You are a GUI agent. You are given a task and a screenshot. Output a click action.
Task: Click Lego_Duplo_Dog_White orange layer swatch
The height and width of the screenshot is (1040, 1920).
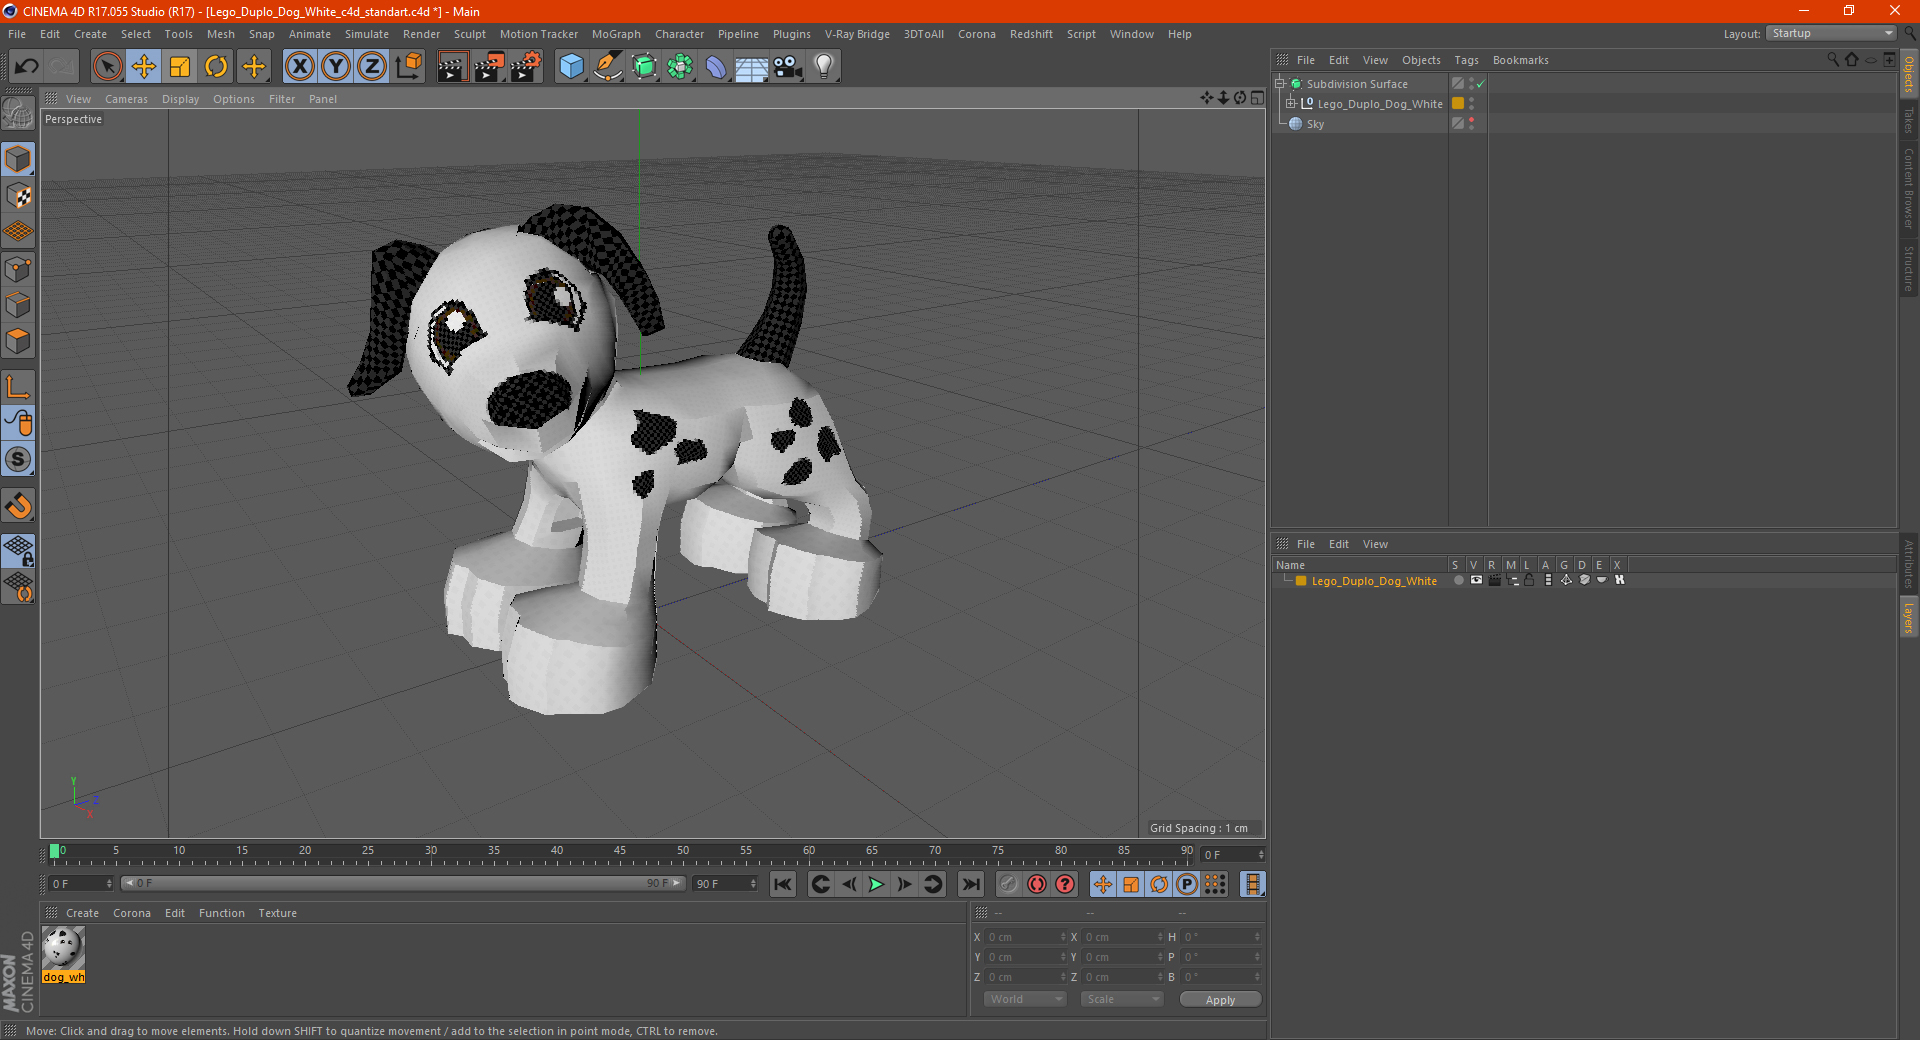pyautogui.click(x=1458, y=103)
